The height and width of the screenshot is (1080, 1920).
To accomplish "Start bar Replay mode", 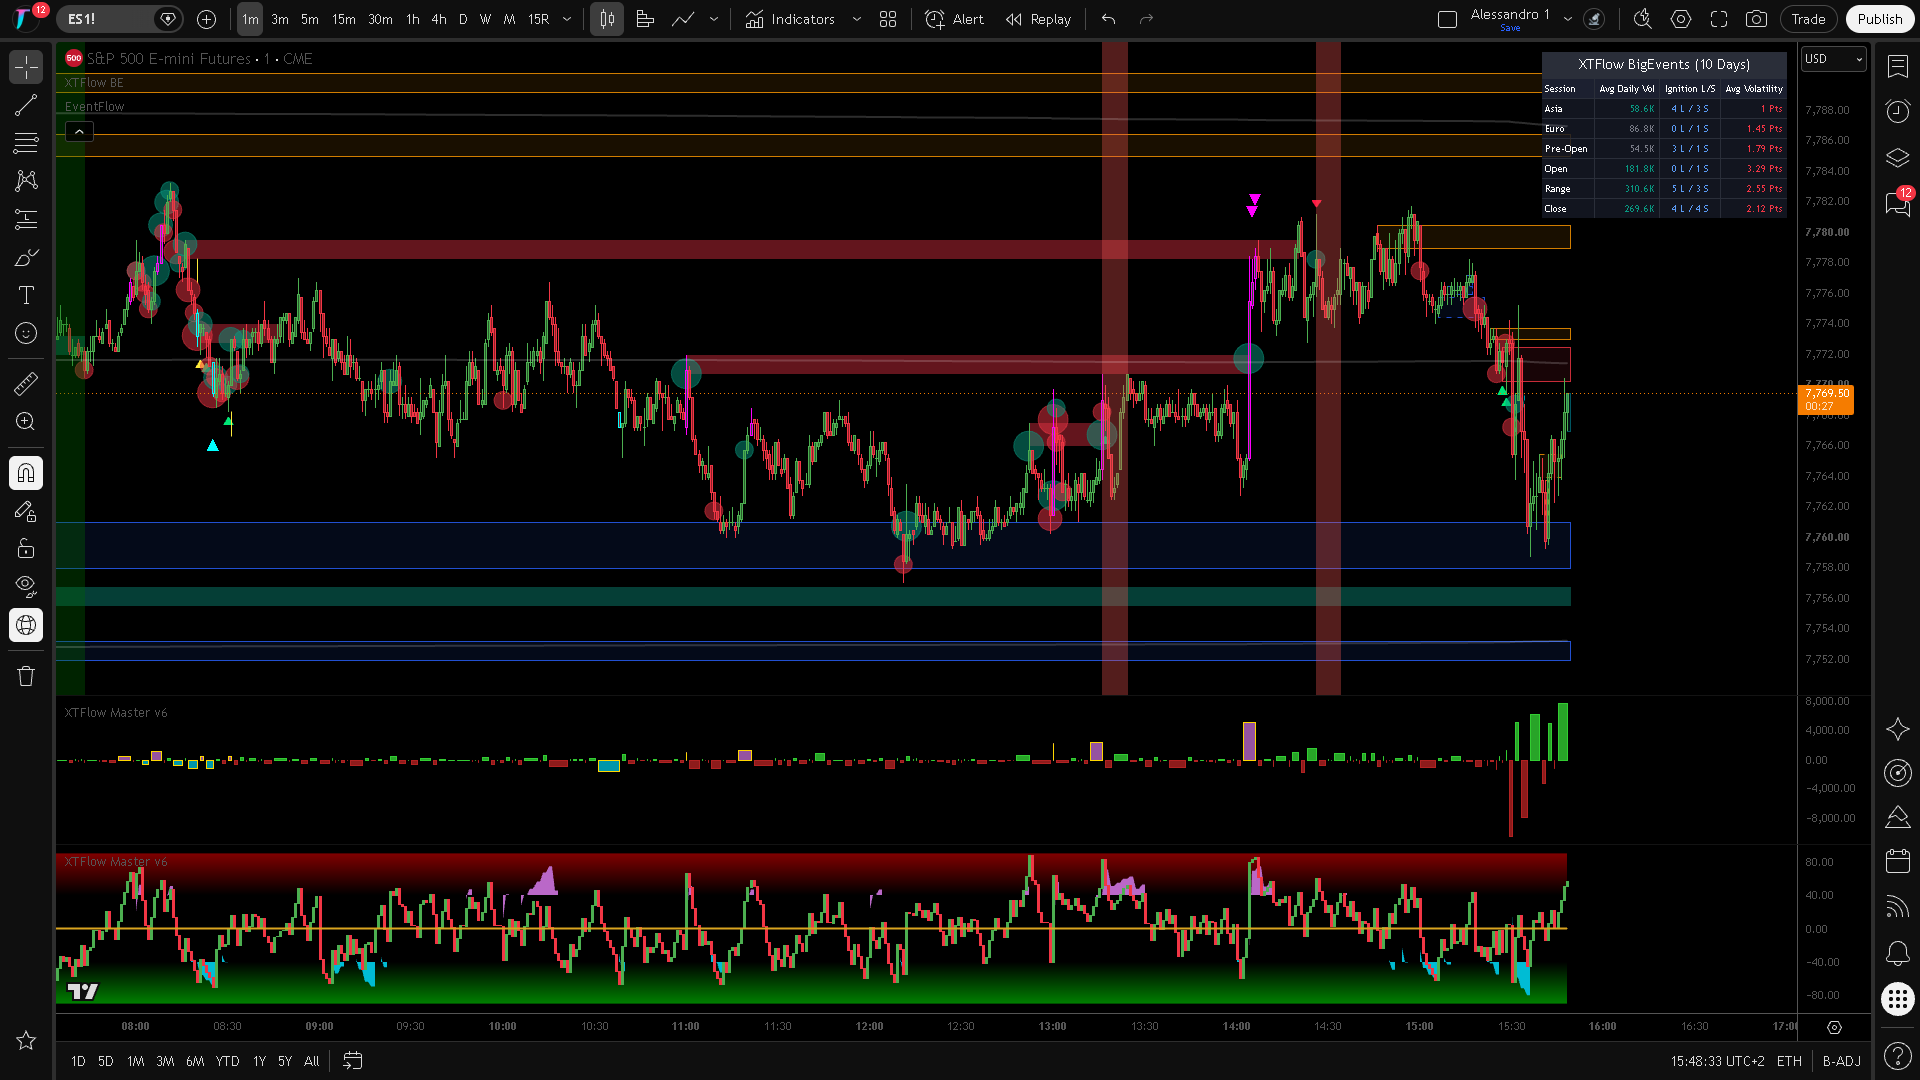I will [x=1039, y=19].
